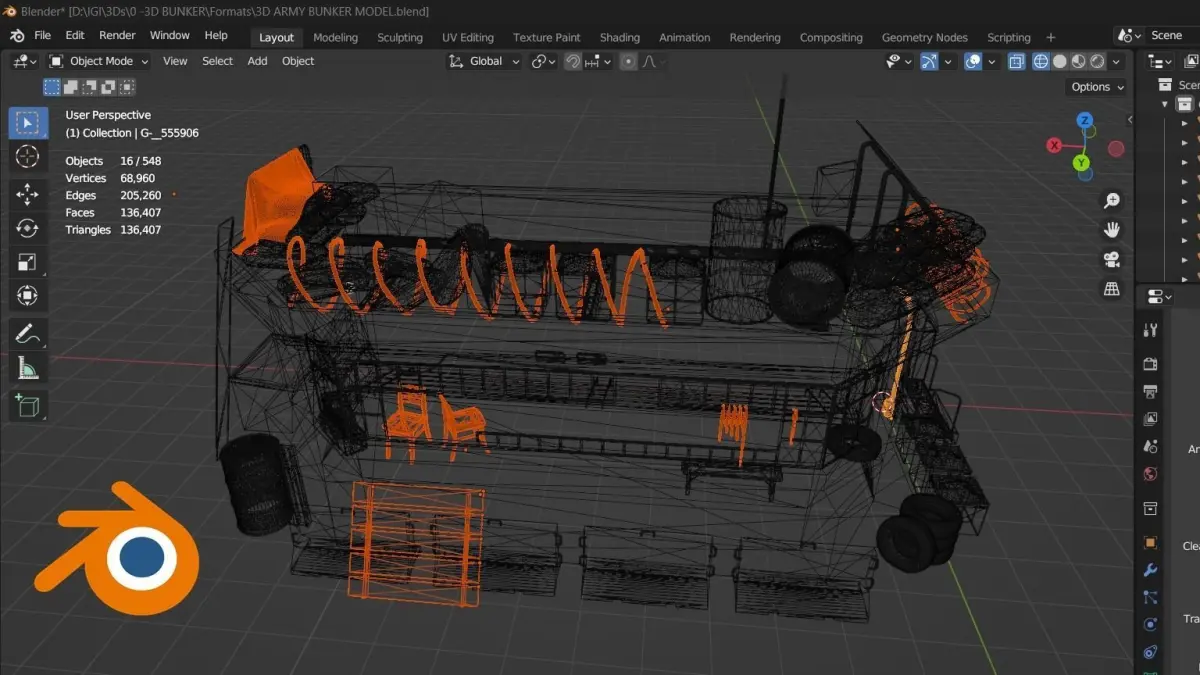This screenshot has width=1200, height=675.
Task: Toggle viewport gizmos display
Action: pyautogui.click(x=929, y=61)
